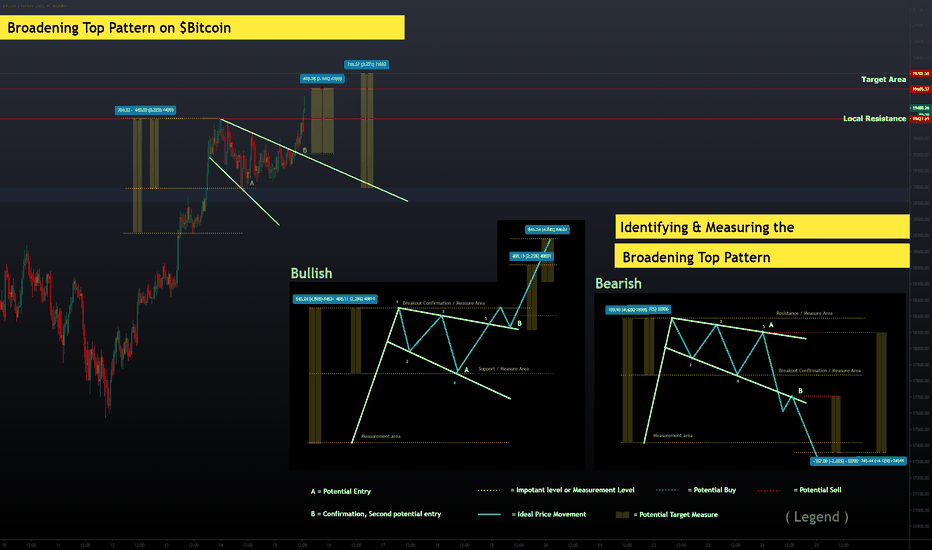Click the olive Potential Target Measure legend swatch
The image size is (932, 550).
click(x=622, y=515)
